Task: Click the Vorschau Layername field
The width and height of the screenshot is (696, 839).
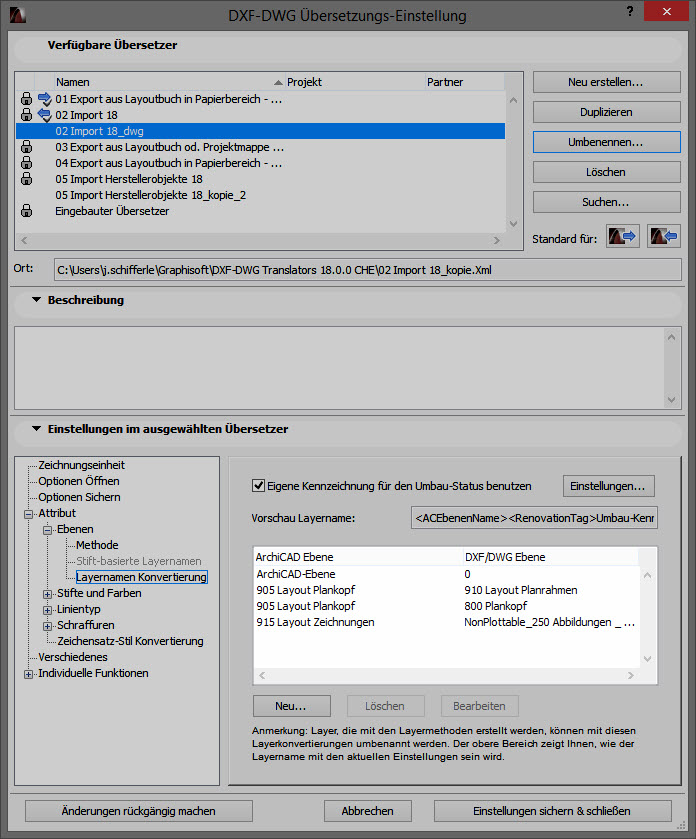Action: [x=534, y=518]
